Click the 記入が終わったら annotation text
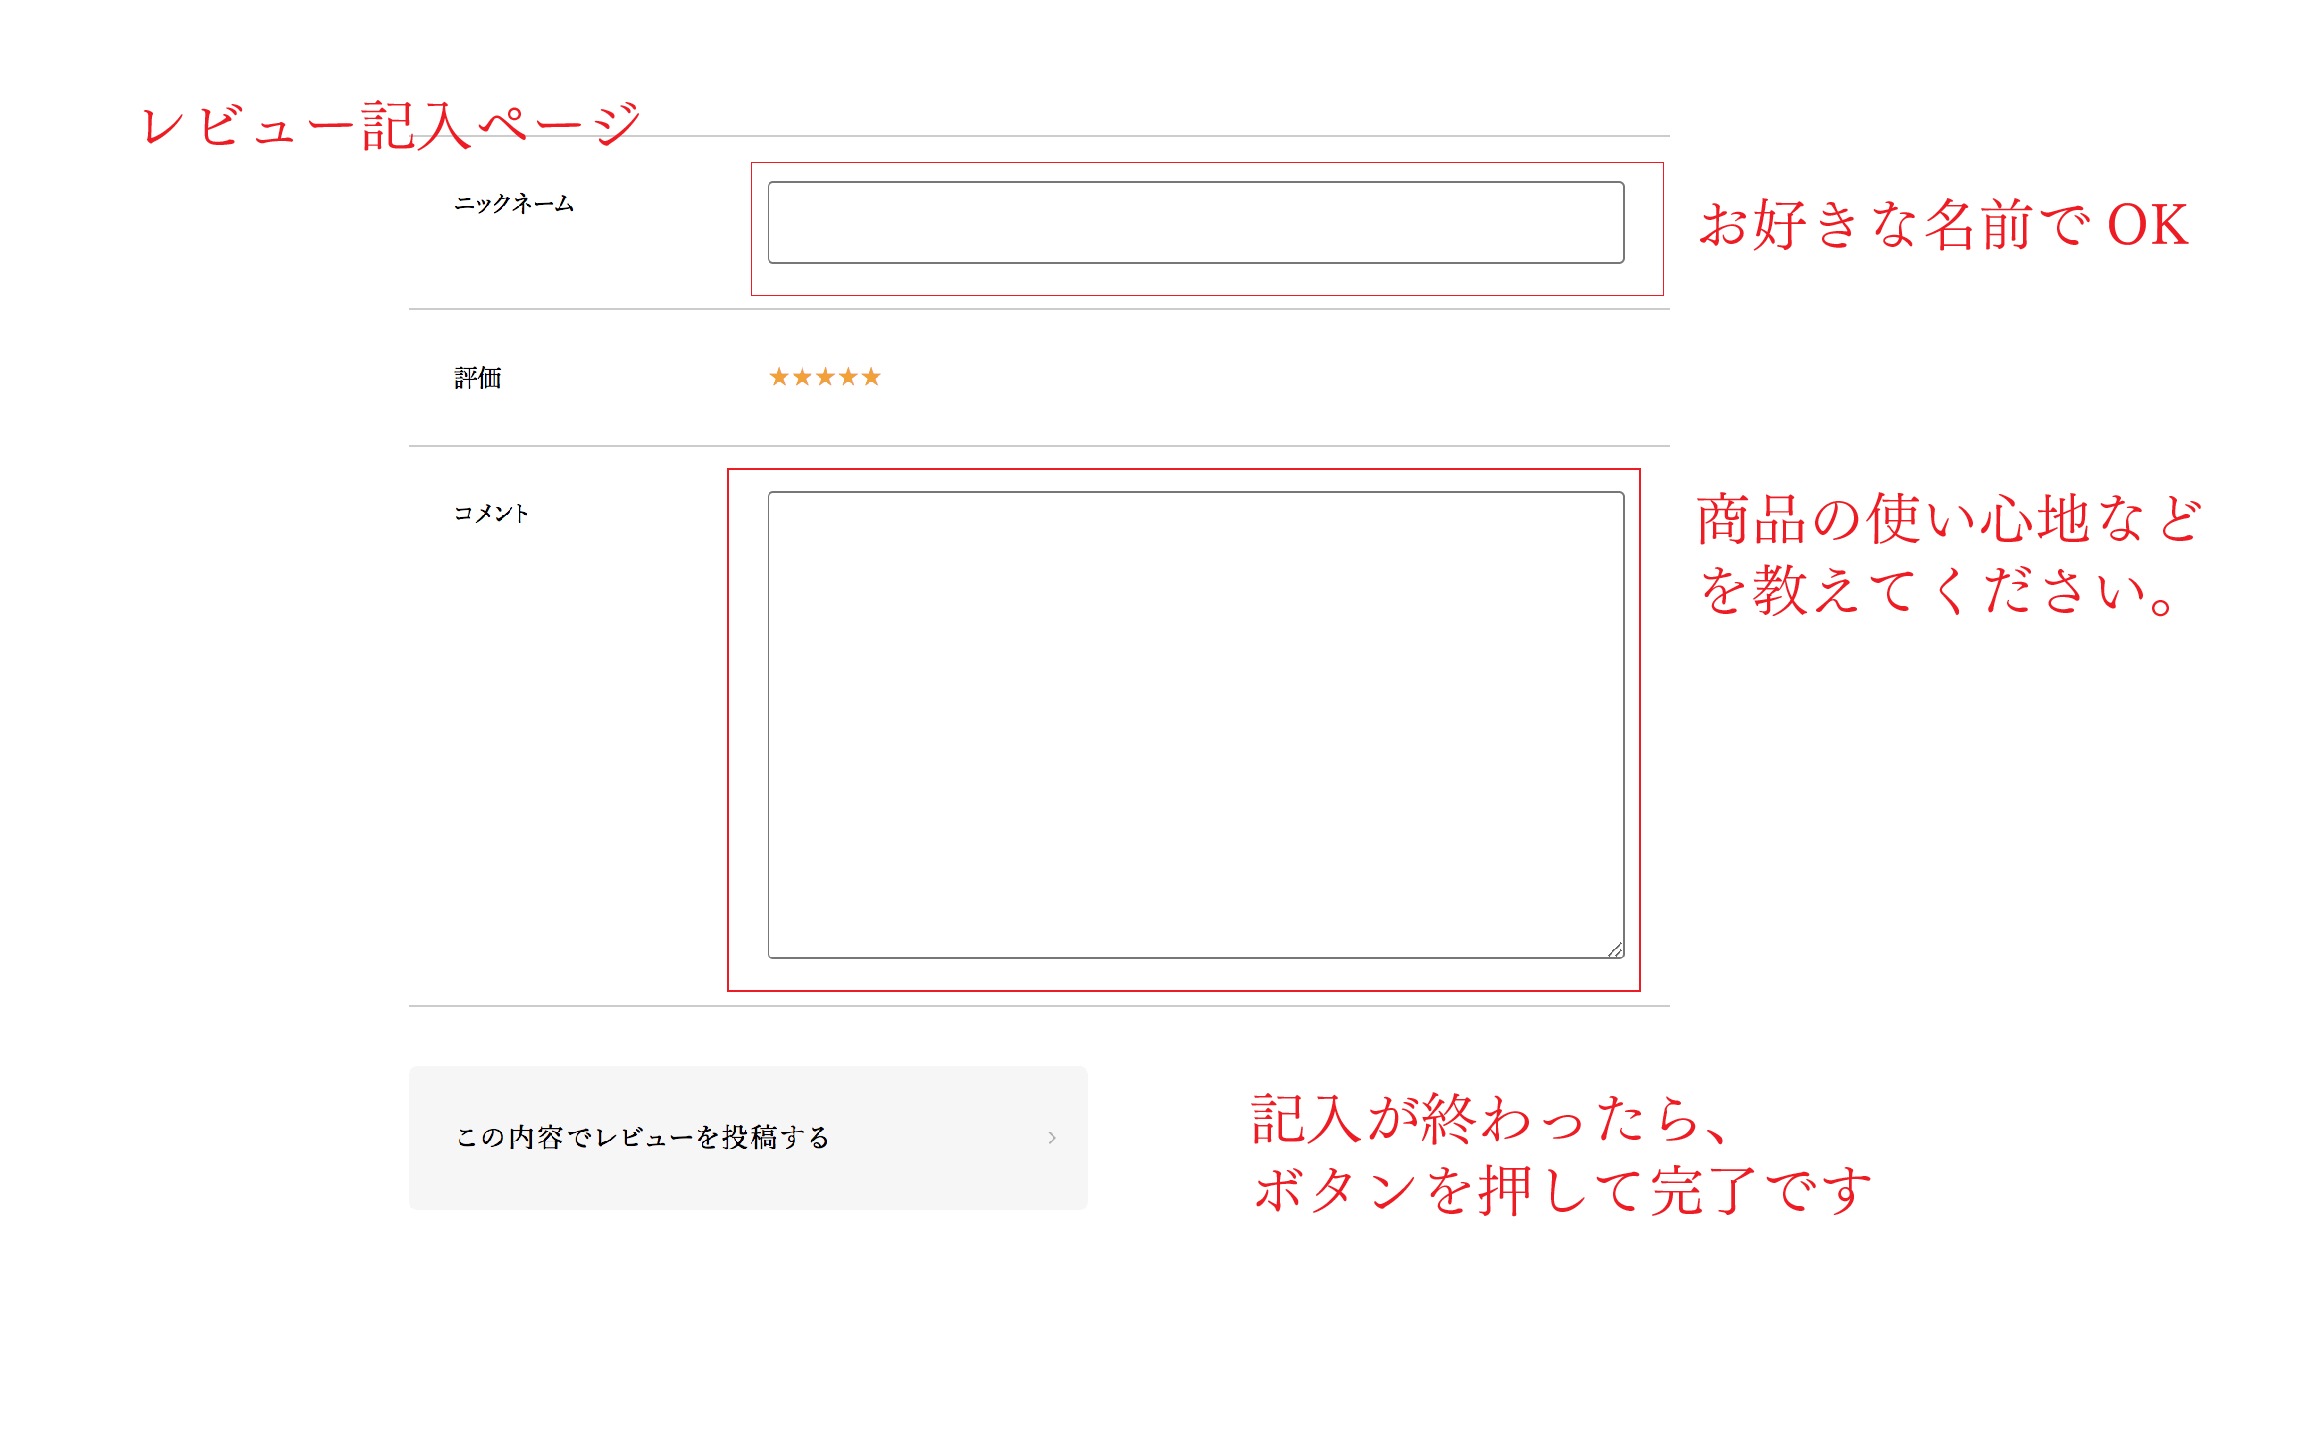The image size is (2320, 1432). point(1490,1118)
